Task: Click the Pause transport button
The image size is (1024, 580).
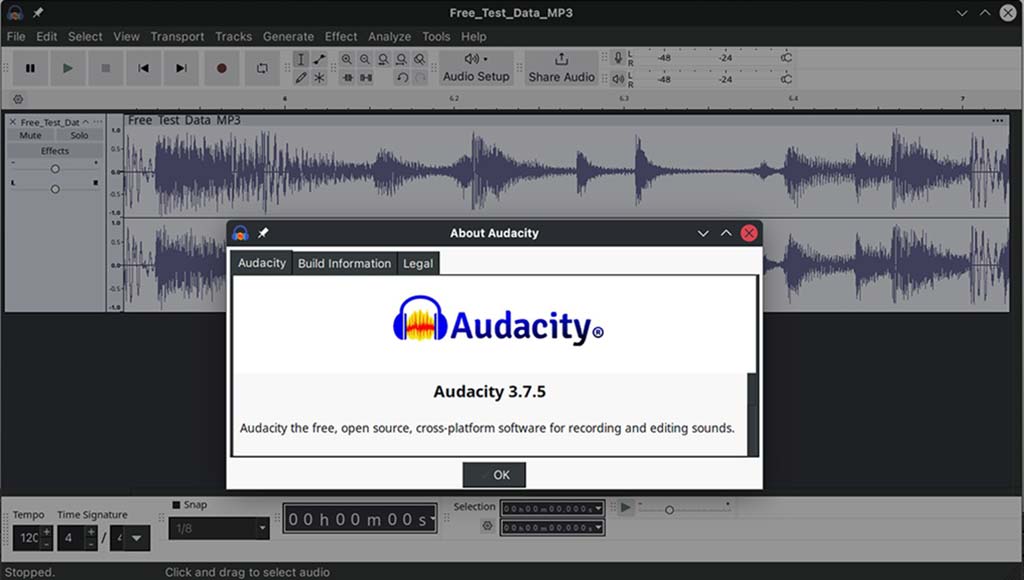Action: point(30,68)
